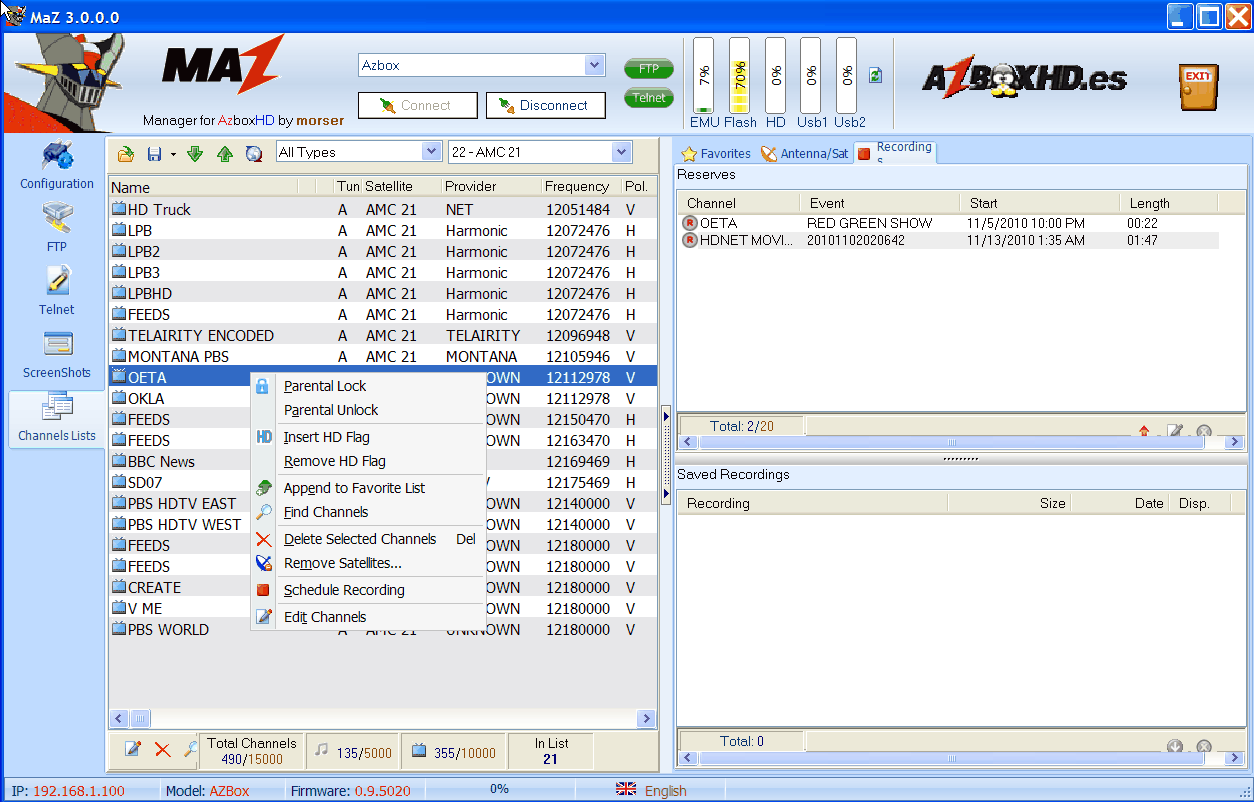Select the BBC News channel row

pos(179,461)
